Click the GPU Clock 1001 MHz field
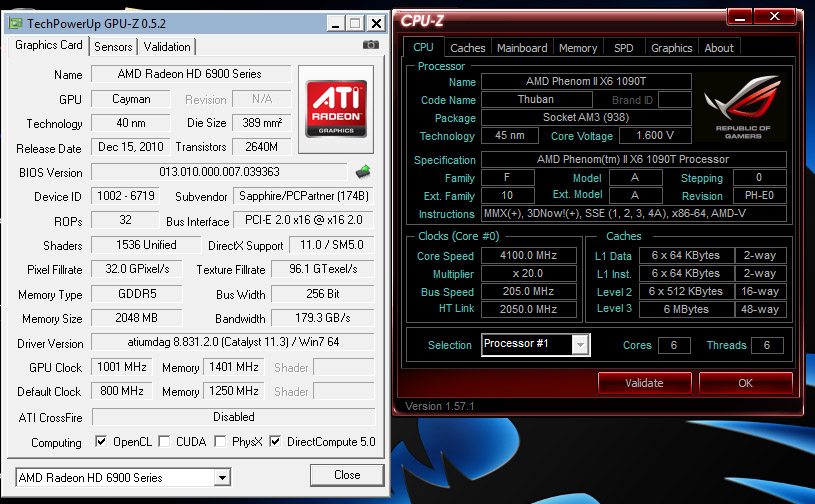 122,367
